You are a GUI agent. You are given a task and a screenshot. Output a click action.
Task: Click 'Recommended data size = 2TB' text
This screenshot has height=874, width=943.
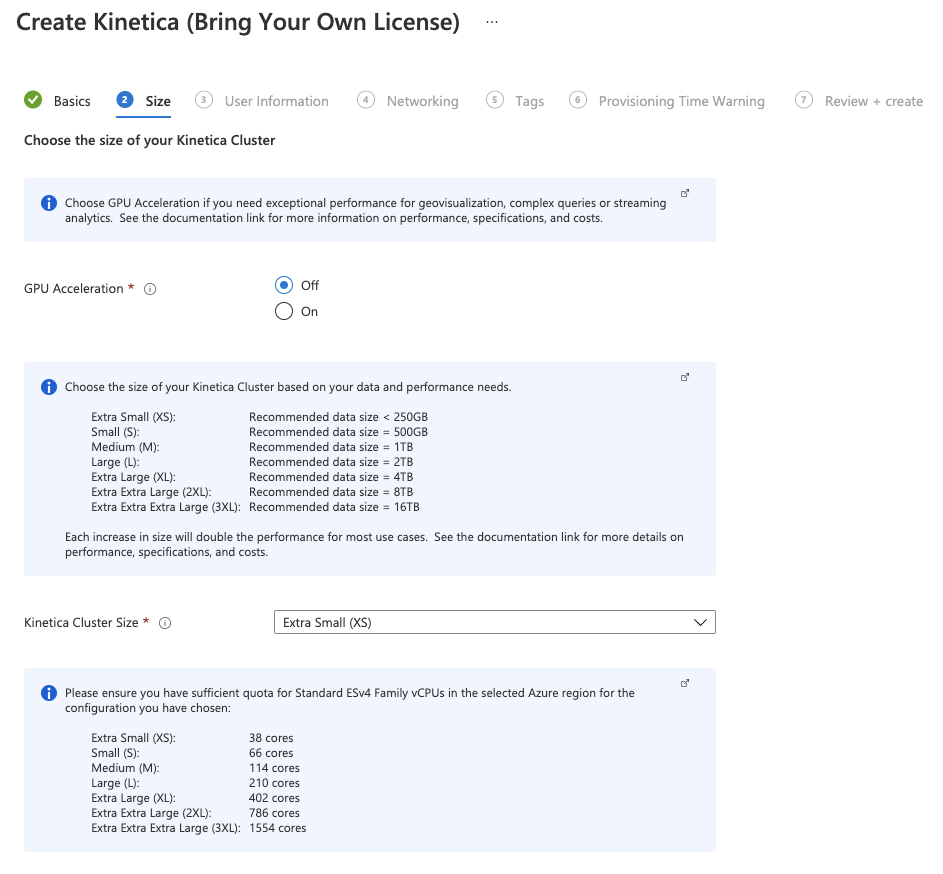point(331,462)
